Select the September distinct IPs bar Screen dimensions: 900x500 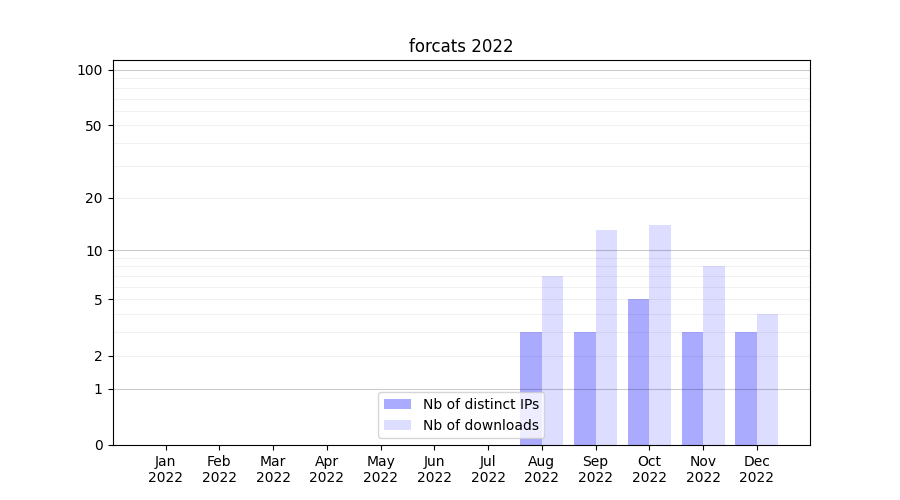coord(585,388)
